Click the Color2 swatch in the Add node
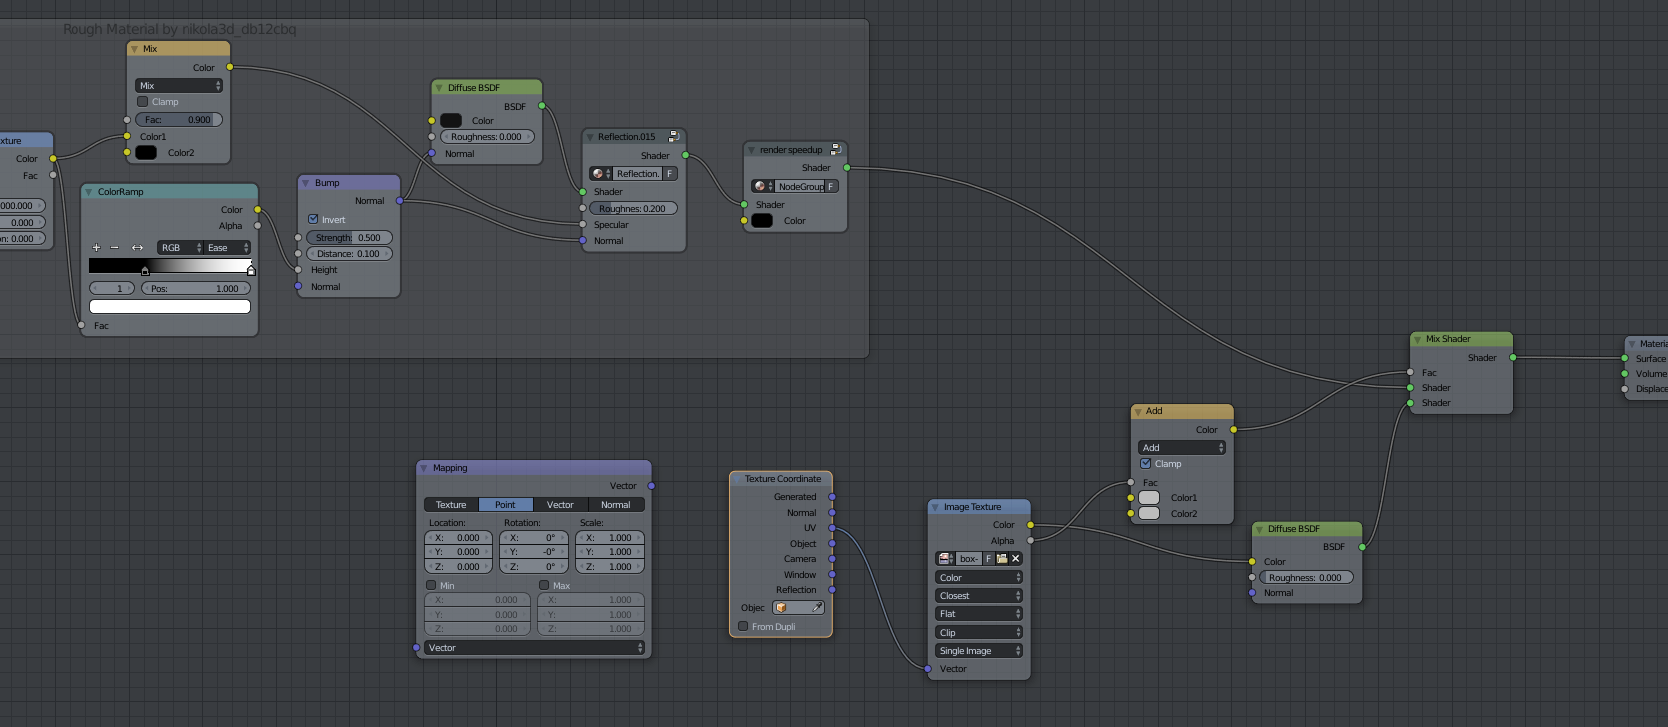Image resolution: width=1668 pixels, height=727 pixels. (x=1149, y=514)
